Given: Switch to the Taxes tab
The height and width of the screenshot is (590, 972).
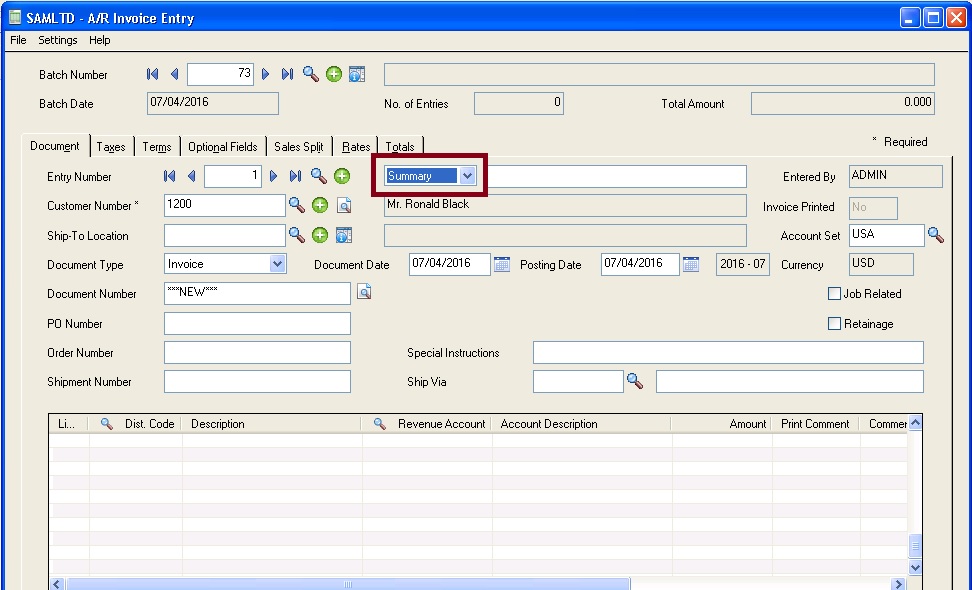Looking at the screenshot, I should point(111,147).
